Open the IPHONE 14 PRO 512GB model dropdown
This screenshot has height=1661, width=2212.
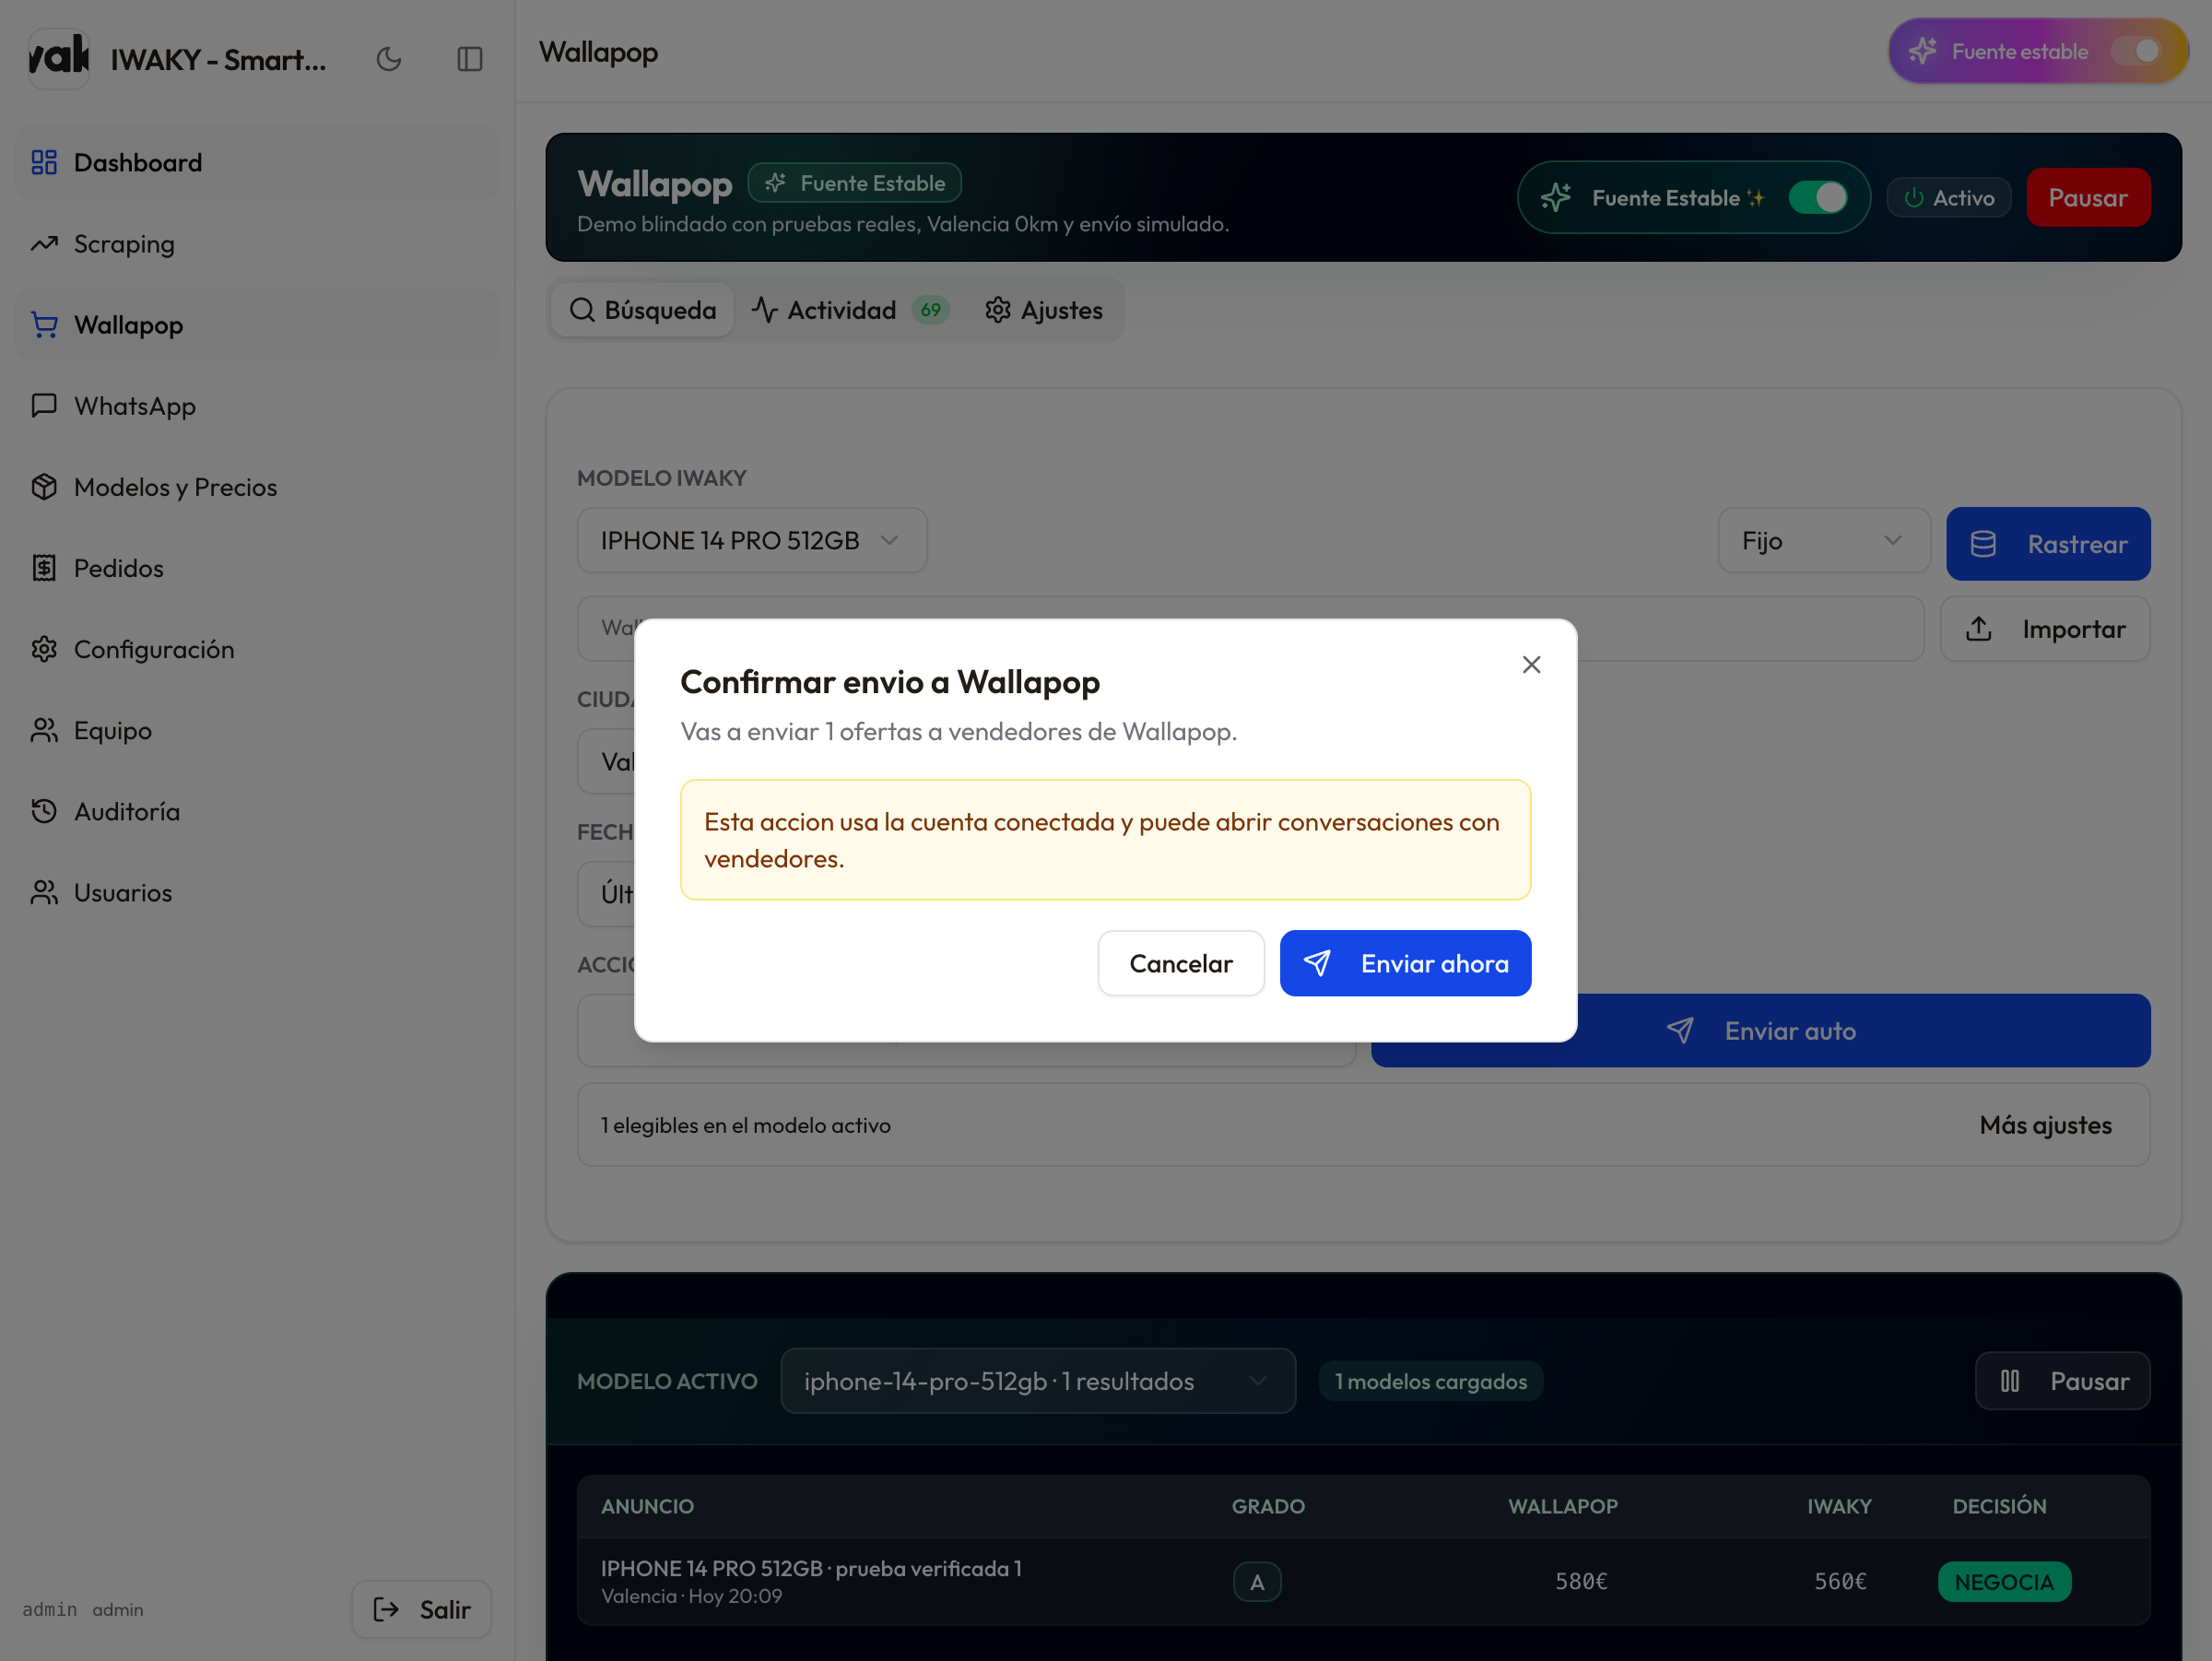coord(752,540)
